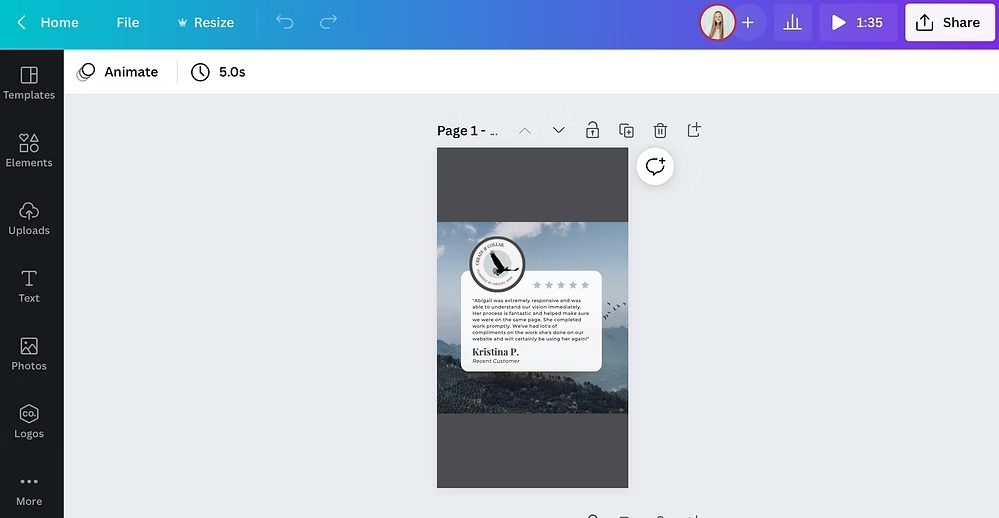Select the Kristina P. name text
999x518 pixels.
[495, 352]
